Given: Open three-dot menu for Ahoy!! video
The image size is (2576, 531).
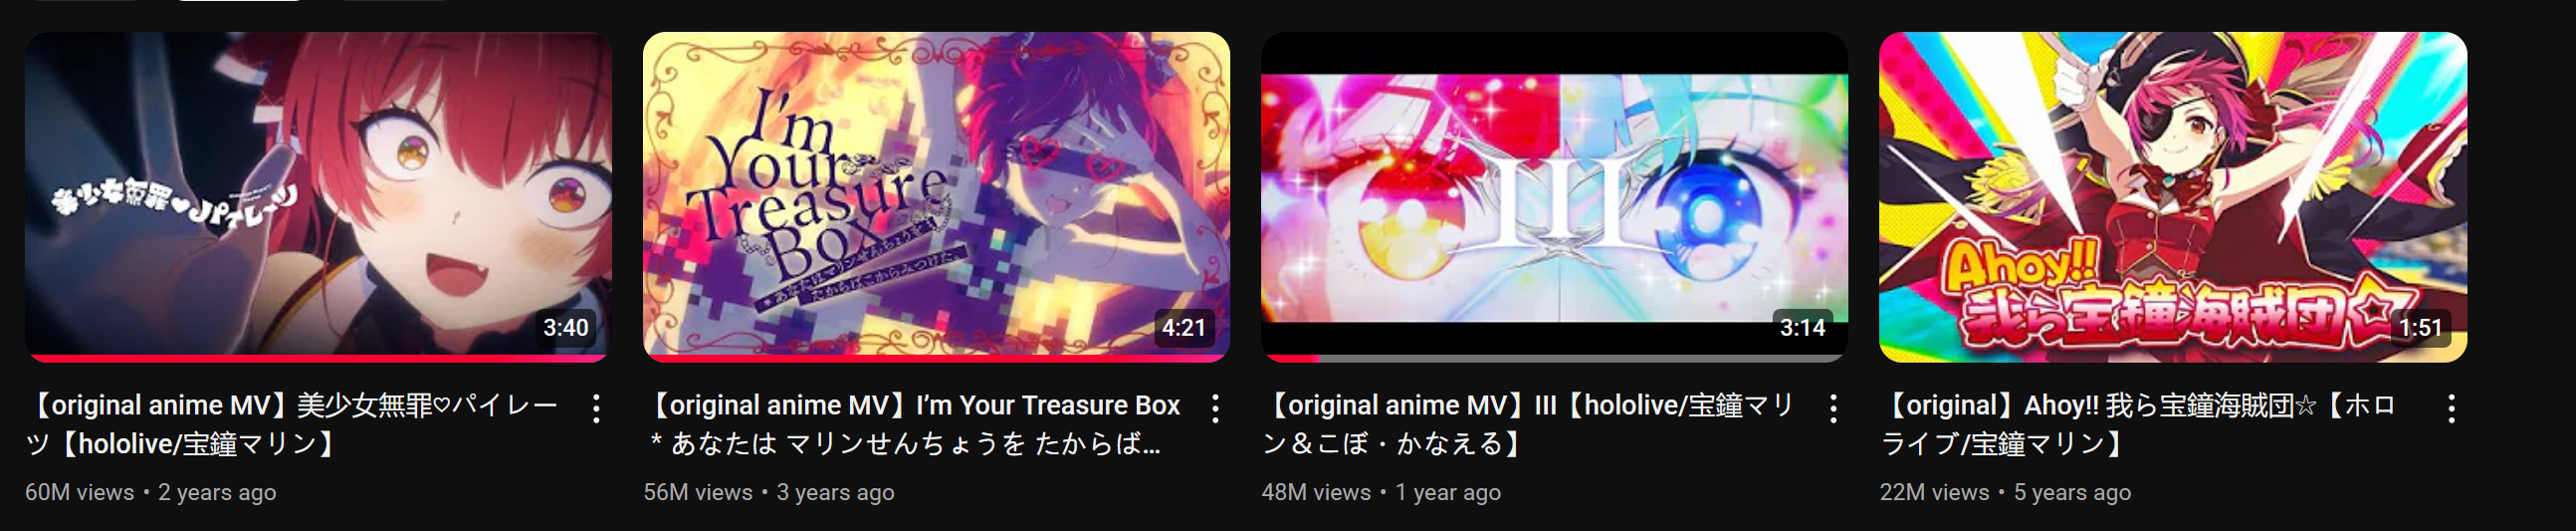Looking at the screenshot, I should [2451, 408].
